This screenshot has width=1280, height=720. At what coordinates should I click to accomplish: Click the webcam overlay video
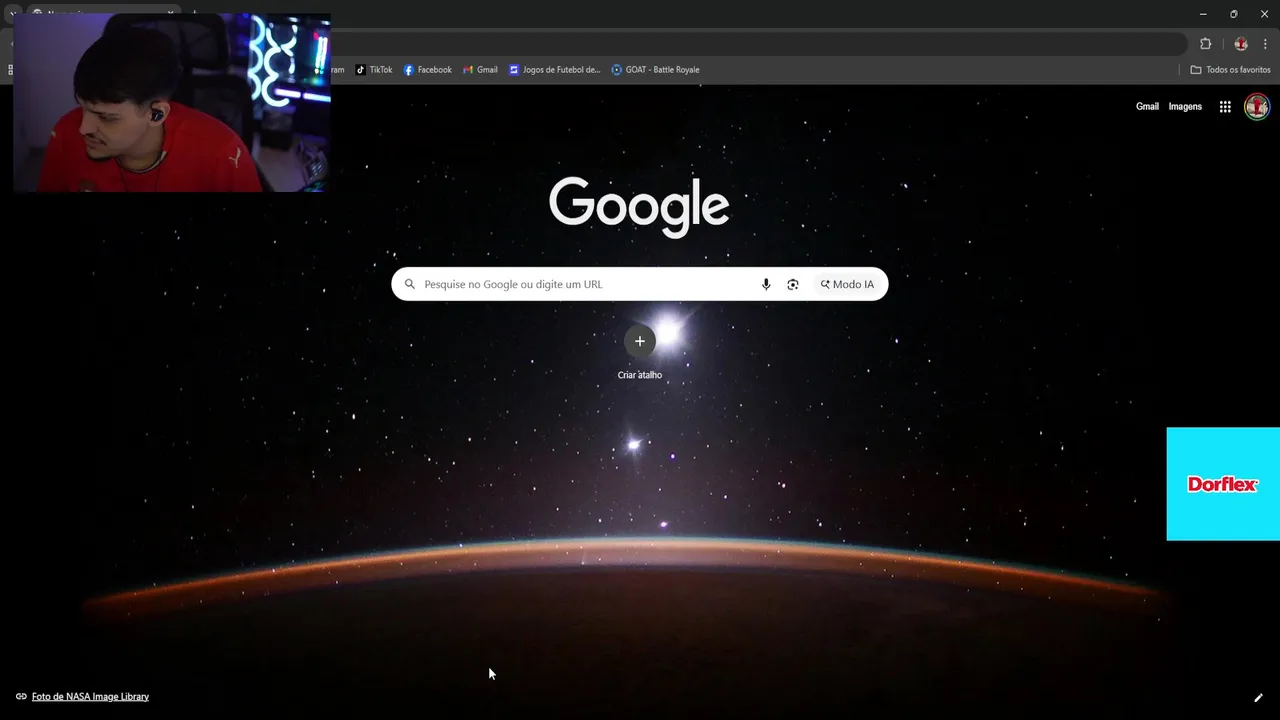tap(171, 102)
